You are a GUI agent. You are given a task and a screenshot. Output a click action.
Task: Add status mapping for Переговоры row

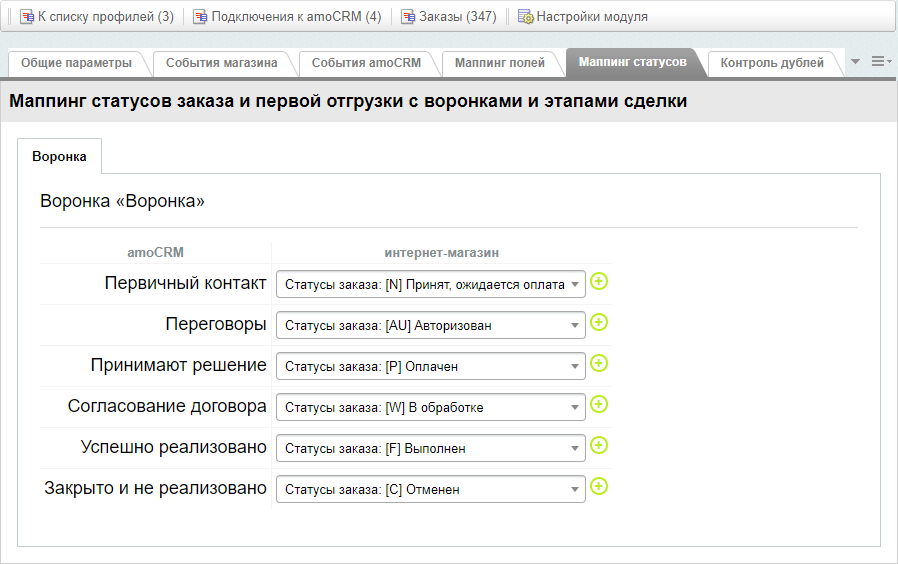coord(599,323)
